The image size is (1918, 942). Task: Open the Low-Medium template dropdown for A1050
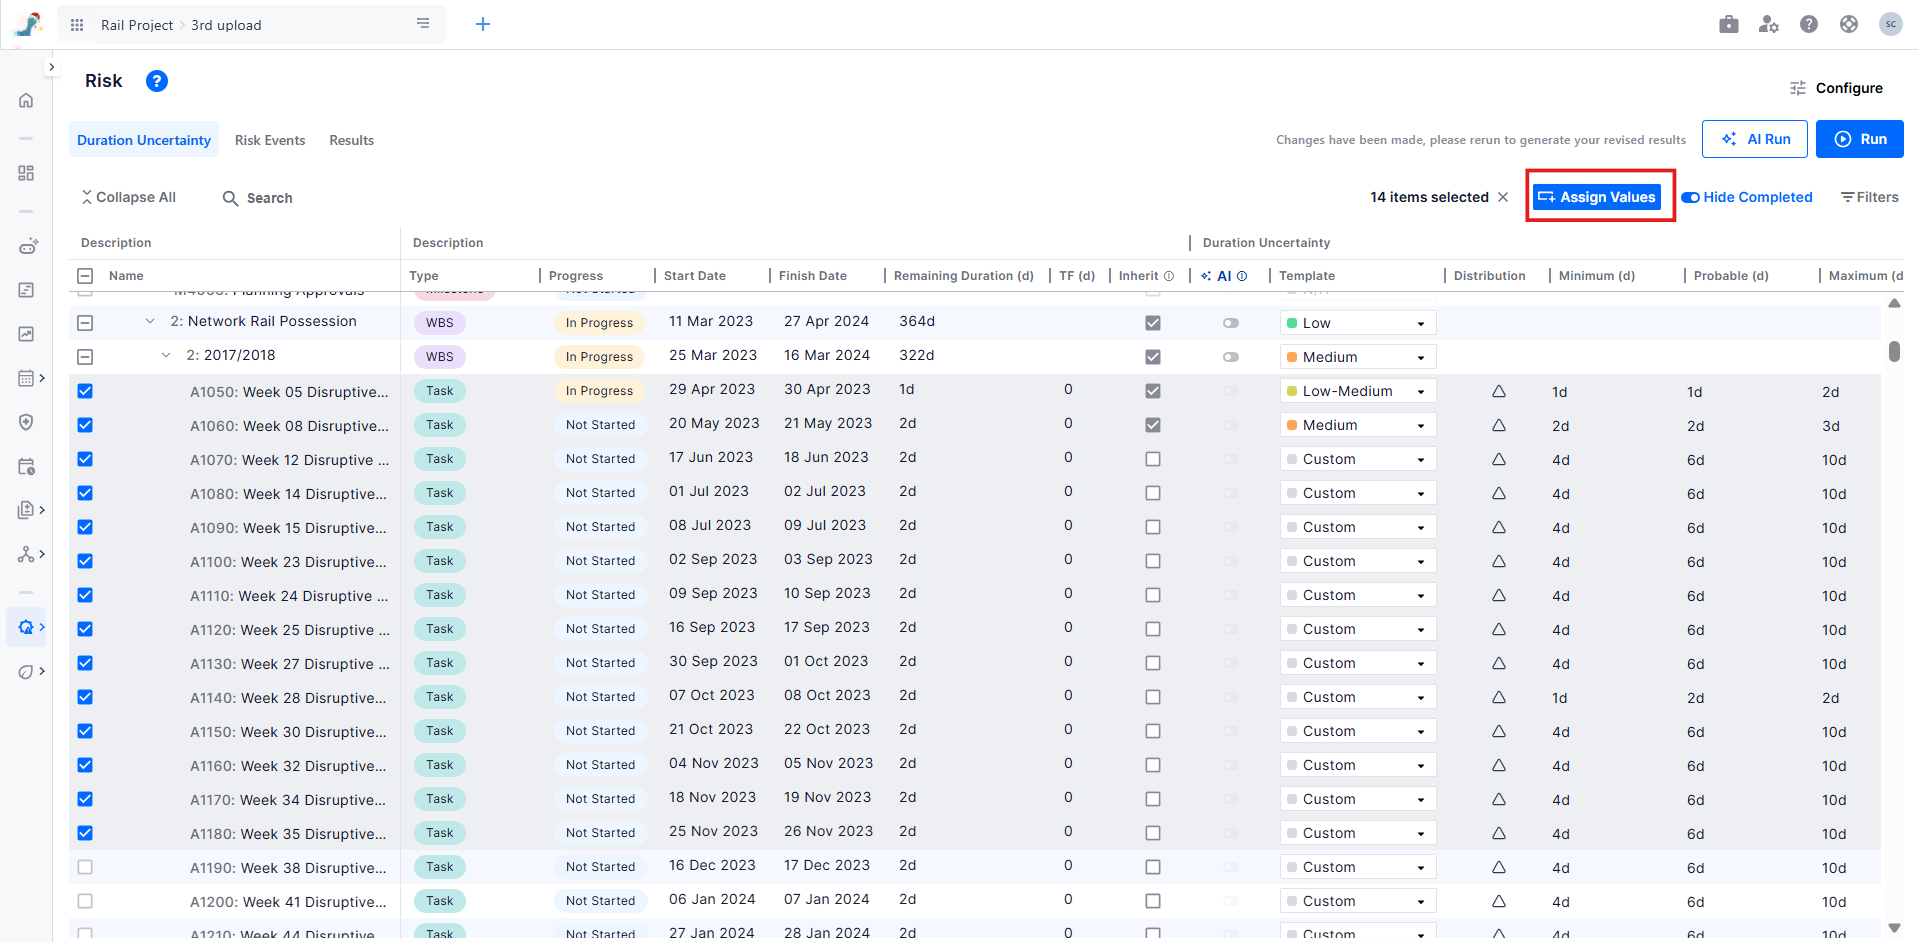click(x=1357, y=391)
